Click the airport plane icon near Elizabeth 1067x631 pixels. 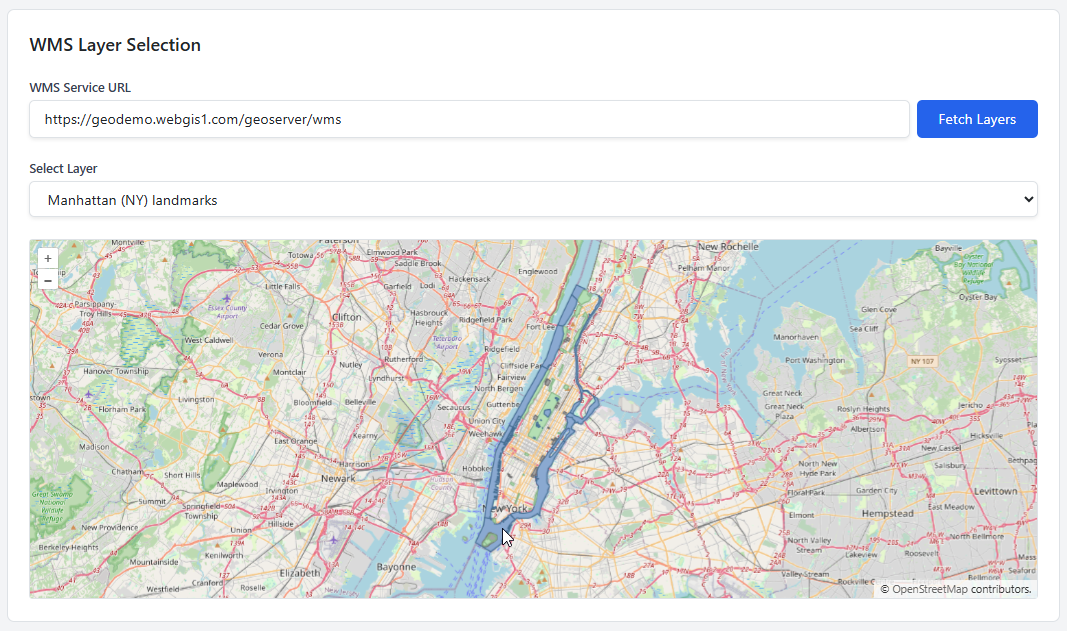click(333, 541)
